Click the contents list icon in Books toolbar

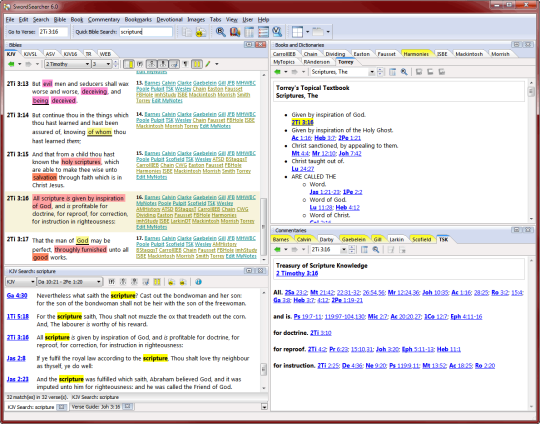click(x=392, y=72)
